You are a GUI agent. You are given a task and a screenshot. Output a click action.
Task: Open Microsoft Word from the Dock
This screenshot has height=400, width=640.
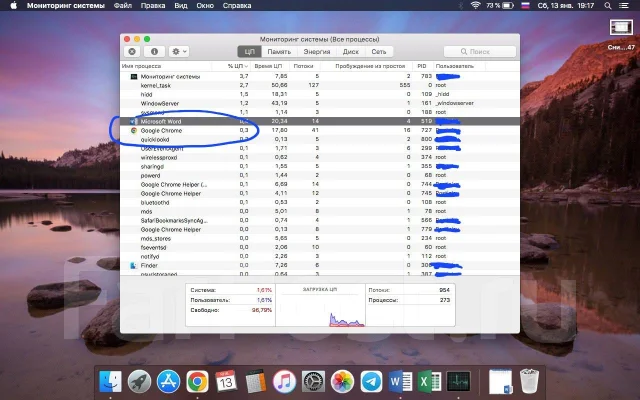(400, 382)
